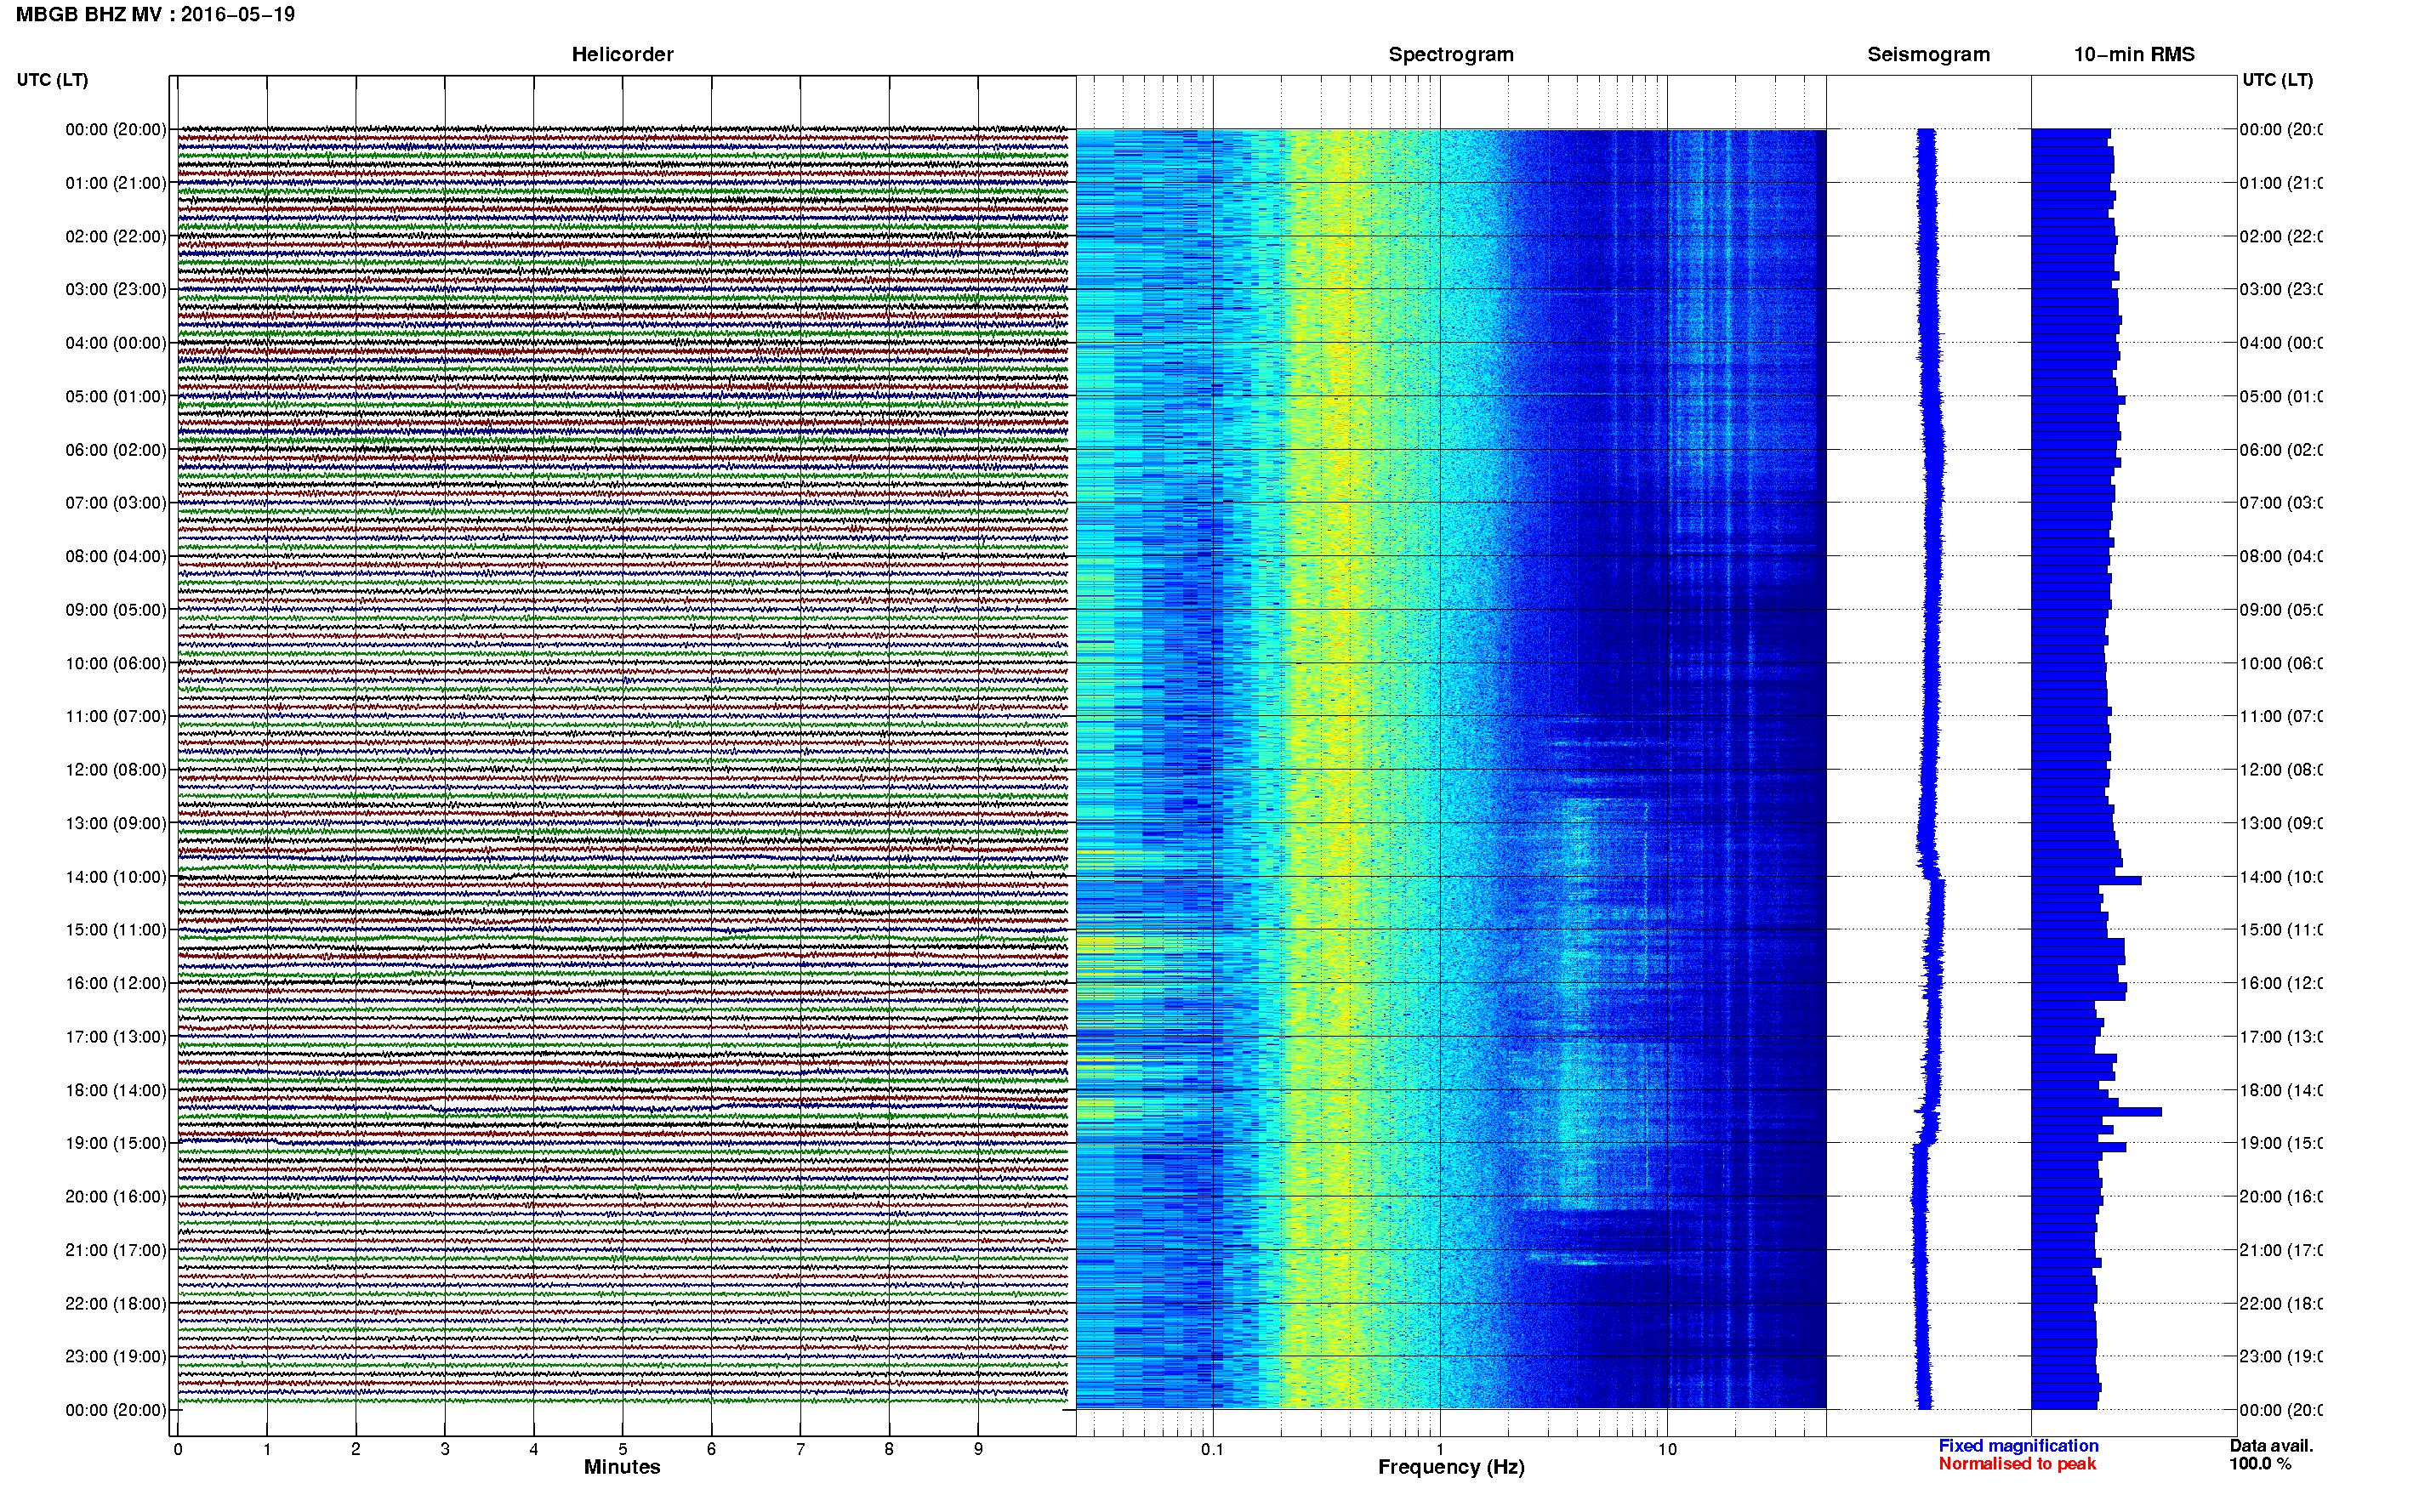Click the red "Normalised to peak" legend text
The image size is (2419, 1512).
click(2017, 1464)
